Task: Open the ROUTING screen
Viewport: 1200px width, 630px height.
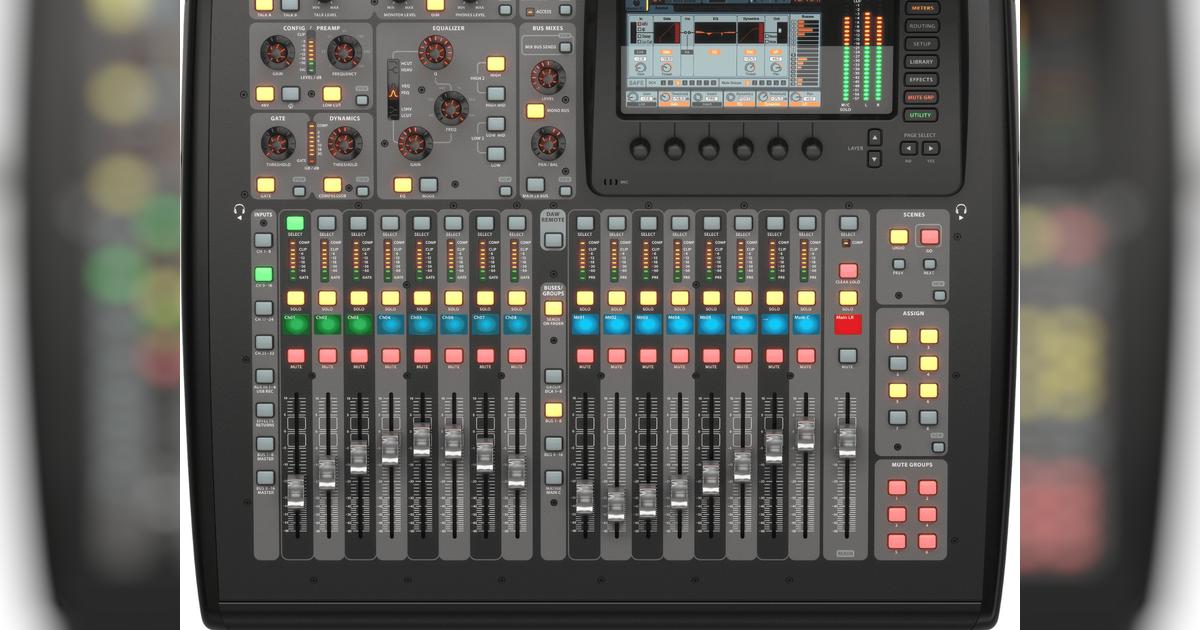Action: pyautogui.click(x=923, y=26)
